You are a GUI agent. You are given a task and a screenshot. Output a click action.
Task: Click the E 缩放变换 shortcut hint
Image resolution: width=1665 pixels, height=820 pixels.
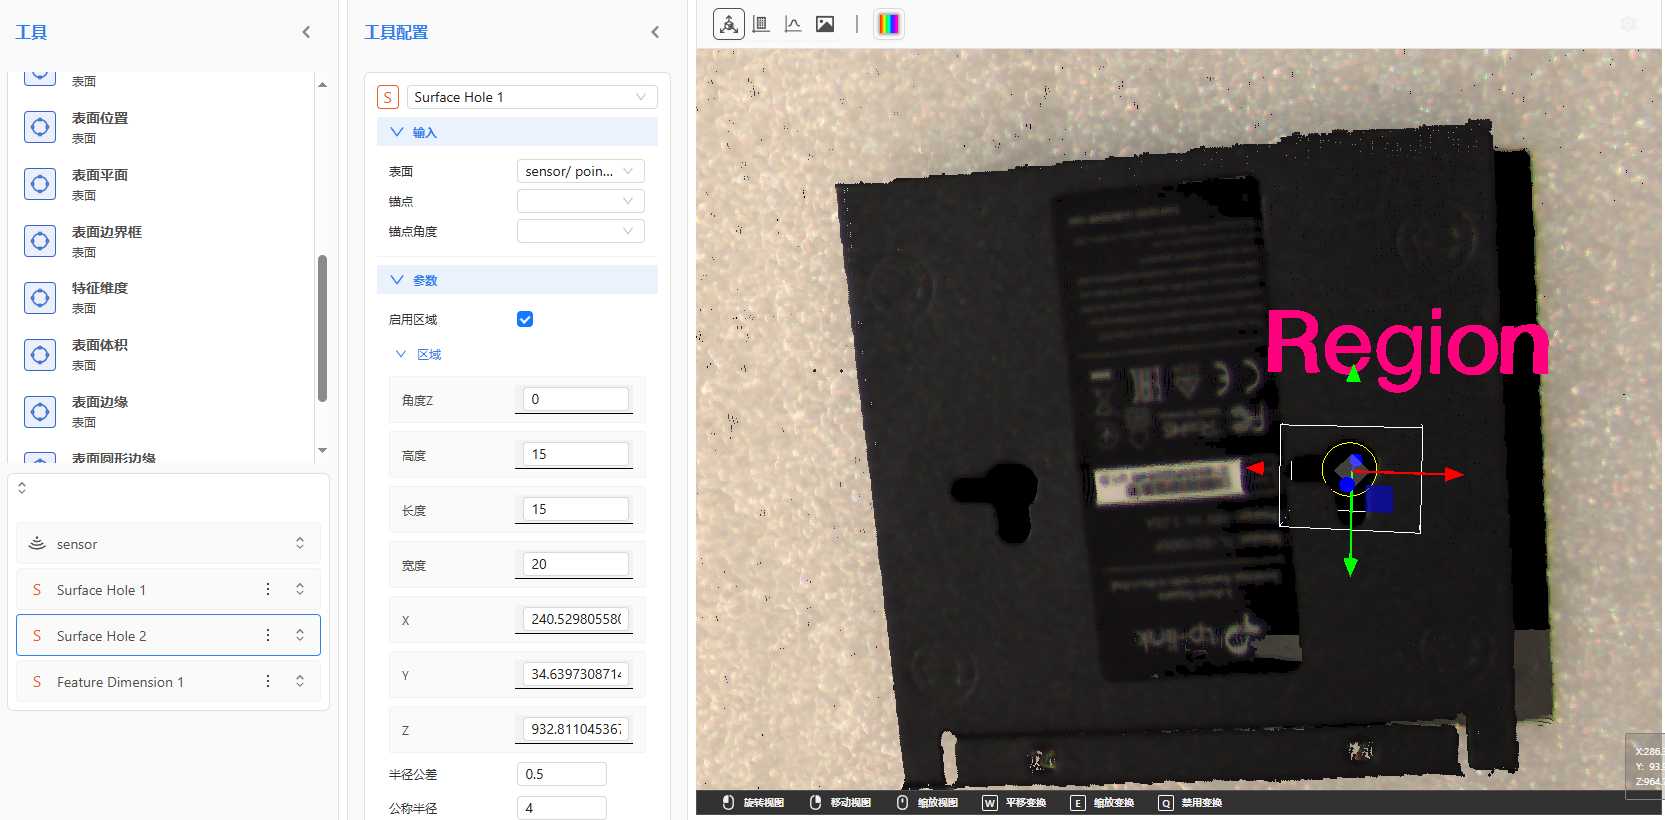tap(1102, 803)
